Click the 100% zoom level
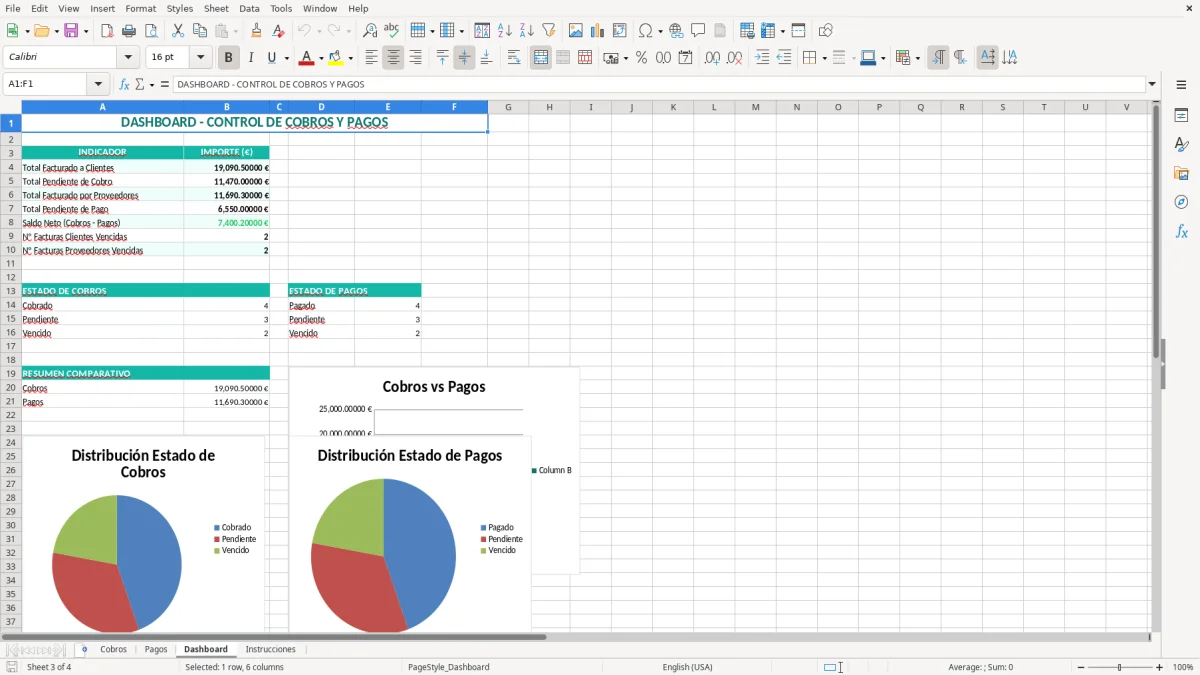1200x675 pixels. [x=1183, y=667]
